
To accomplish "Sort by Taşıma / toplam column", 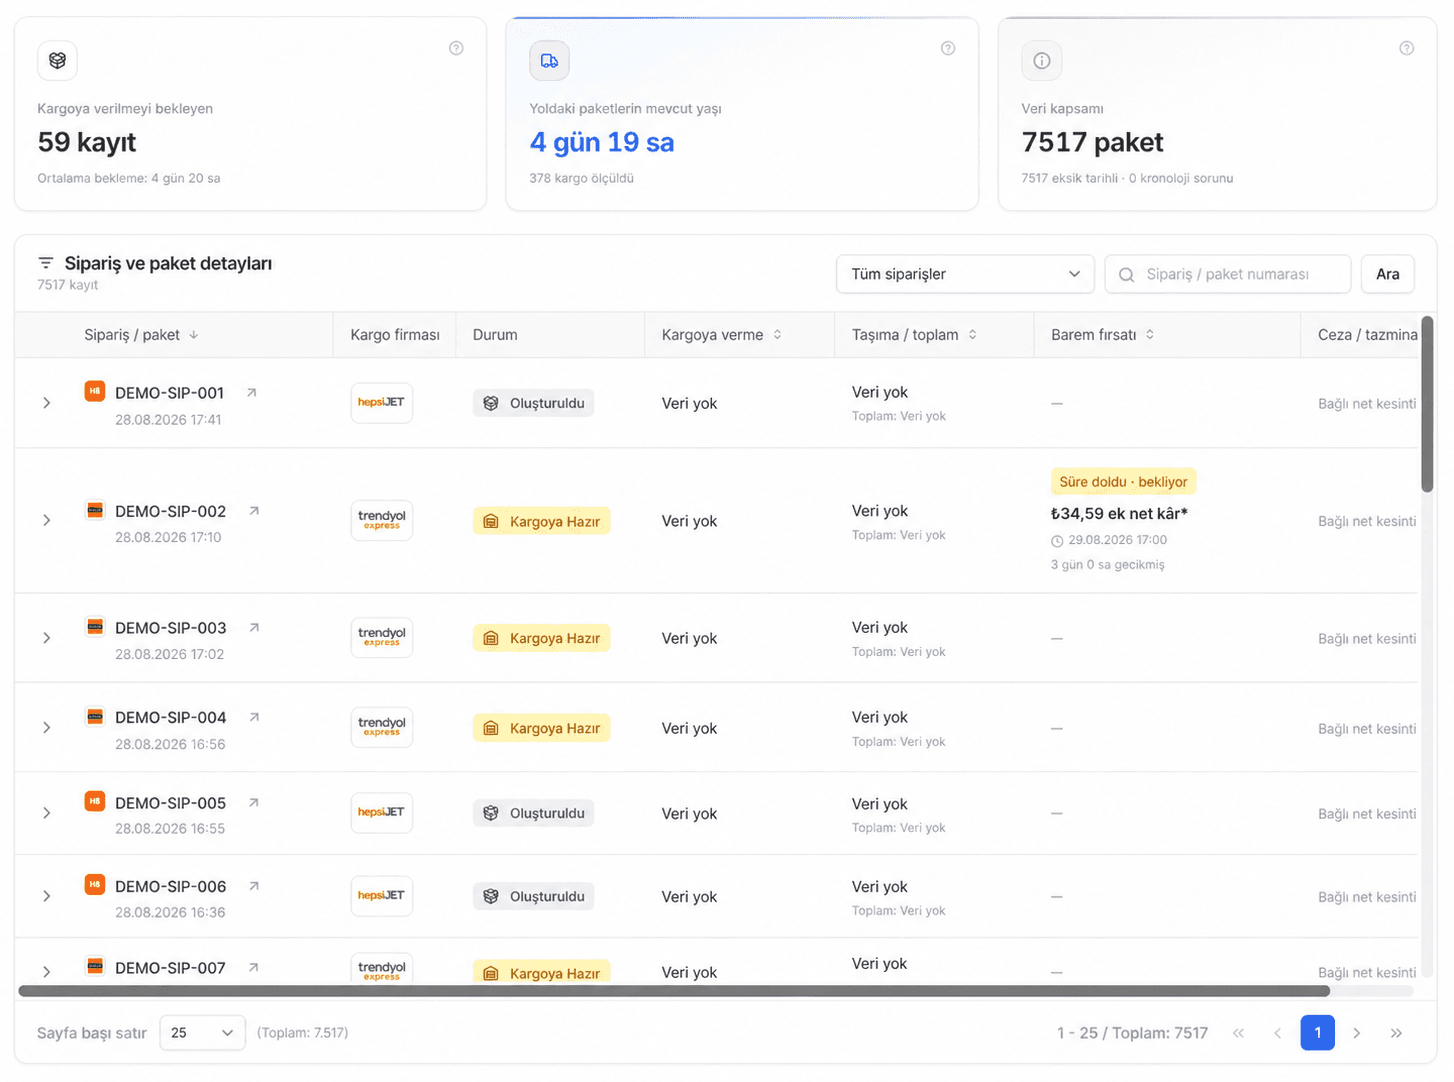I will click(915, 335).
